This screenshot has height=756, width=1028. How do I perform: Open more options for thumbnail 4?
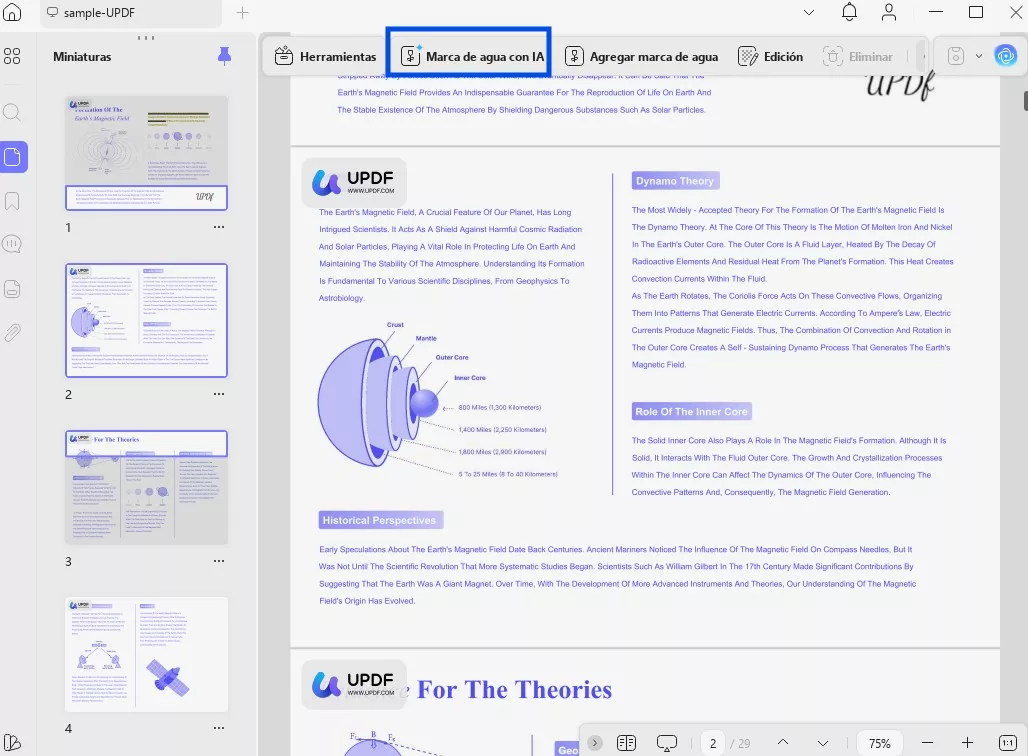219,728
